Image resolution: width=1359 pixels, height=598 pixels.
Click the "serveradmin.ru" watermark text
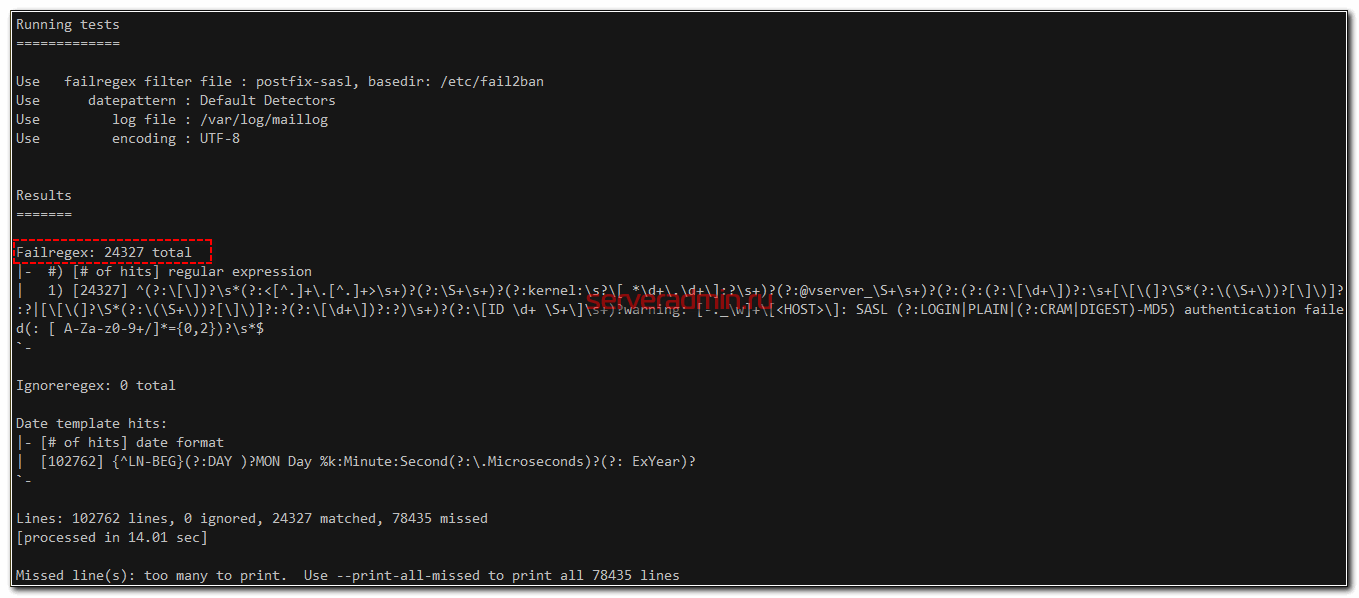pos(680,297)
